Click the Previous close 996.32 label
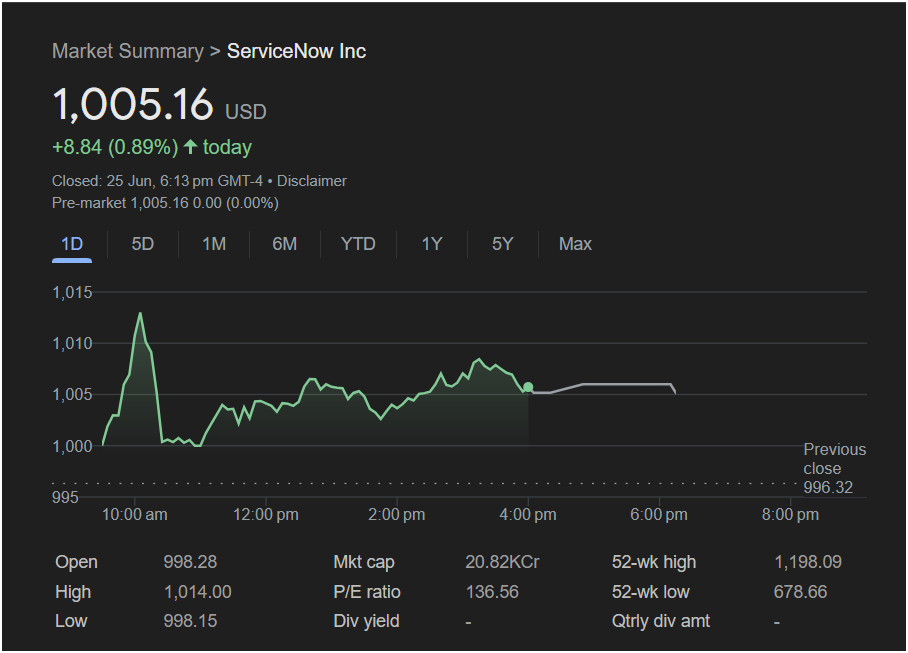This screenshot has width=908, height=653. 834,468
